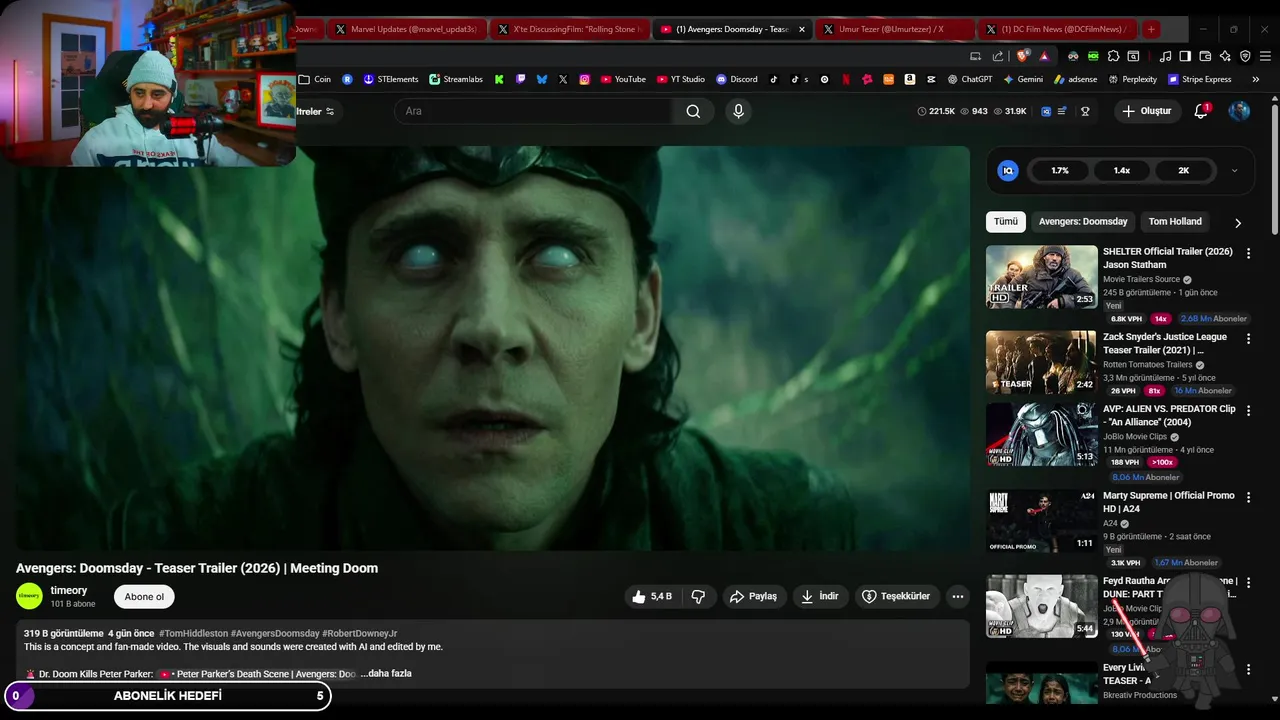Click the Paylaş share button

point(753,597)
